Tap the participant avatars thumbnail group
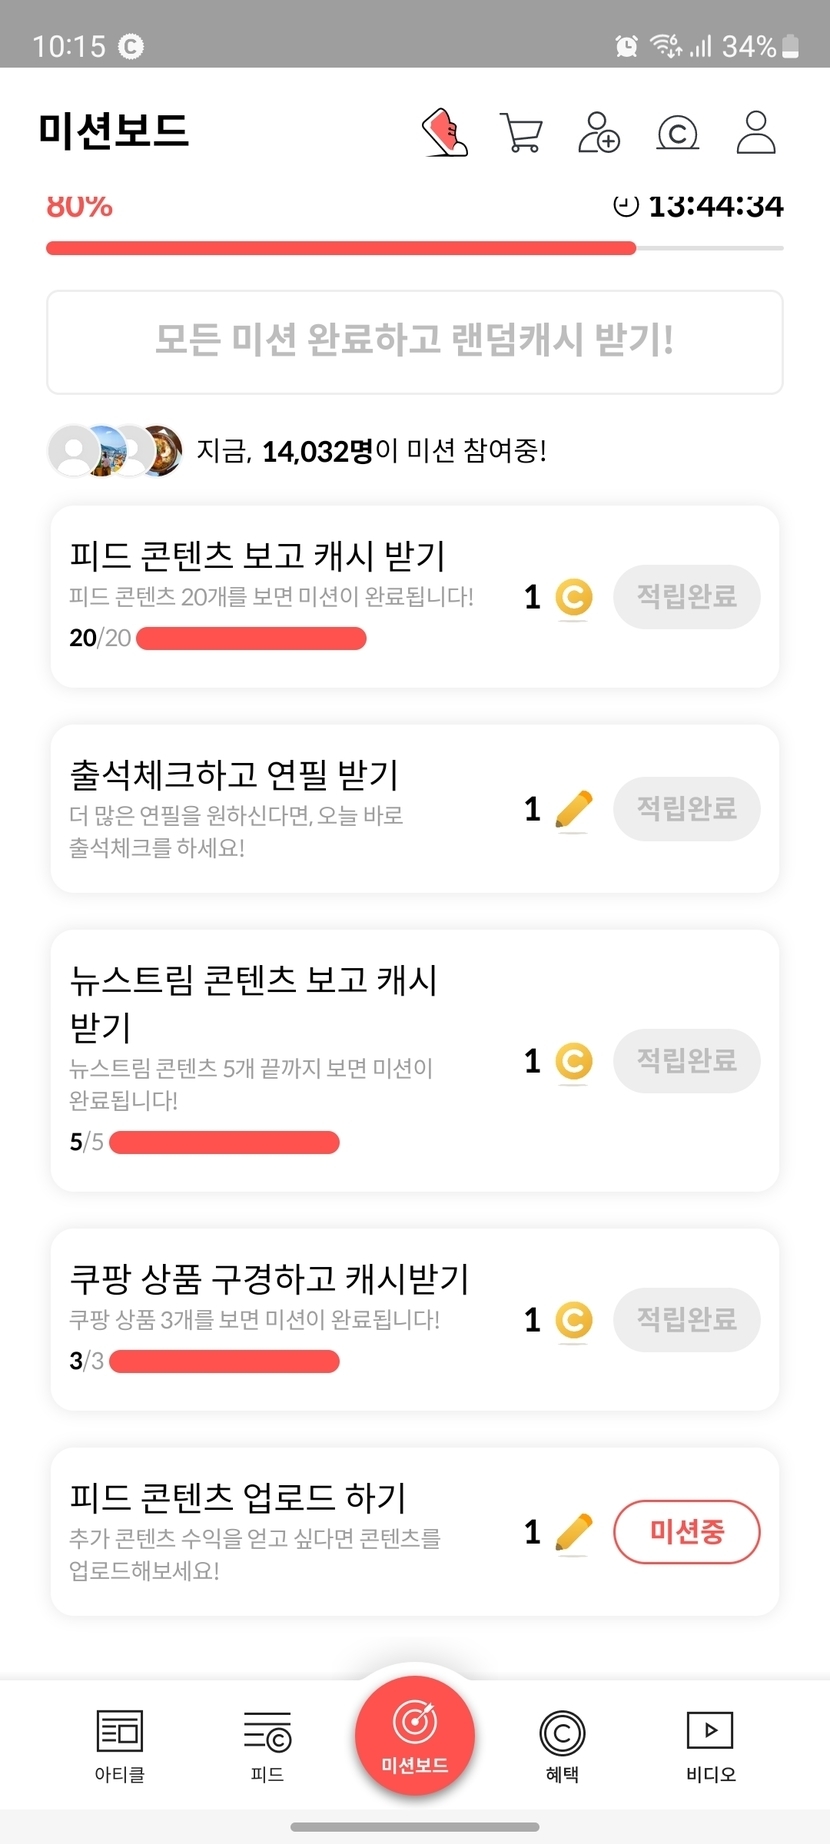The image size is (830, 1844). point(116,451)
